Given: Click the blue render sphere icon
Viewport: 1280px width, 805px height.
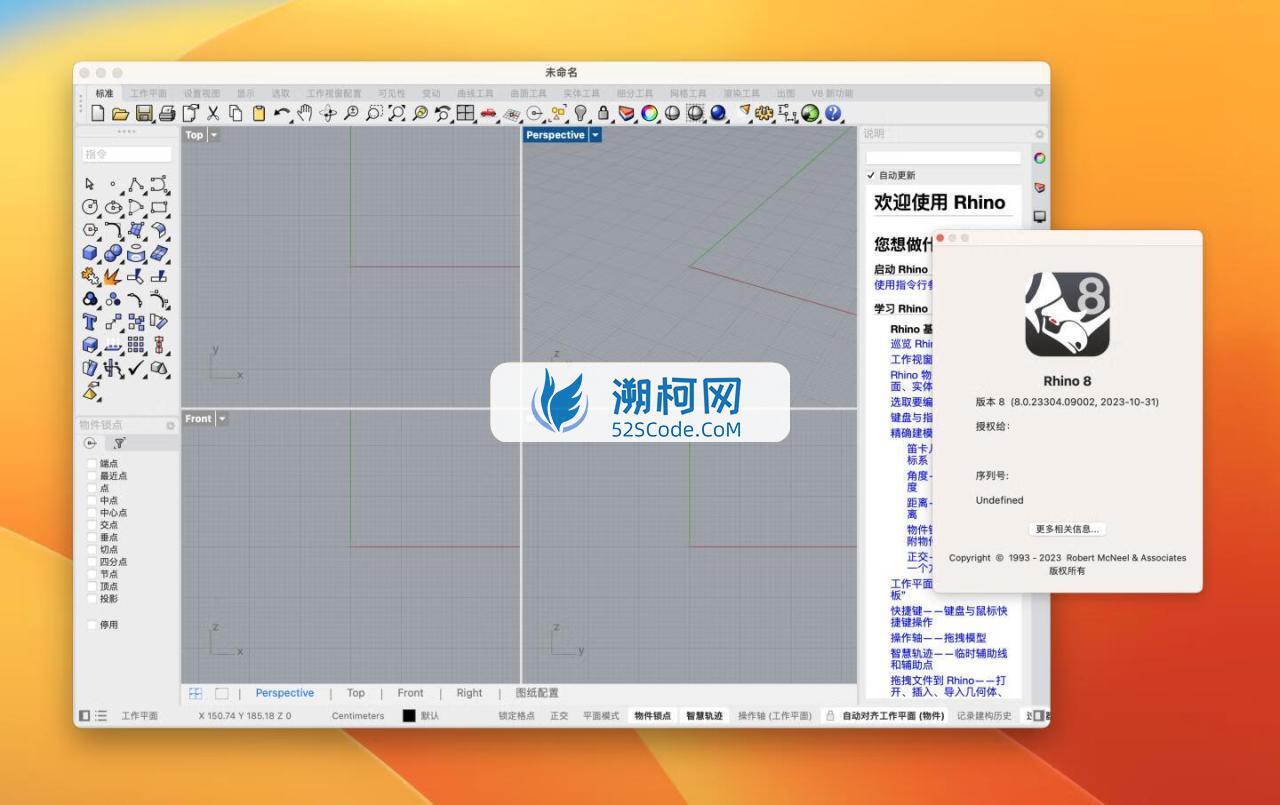Looking at the screenshot, I should click(x=718, y=113).
